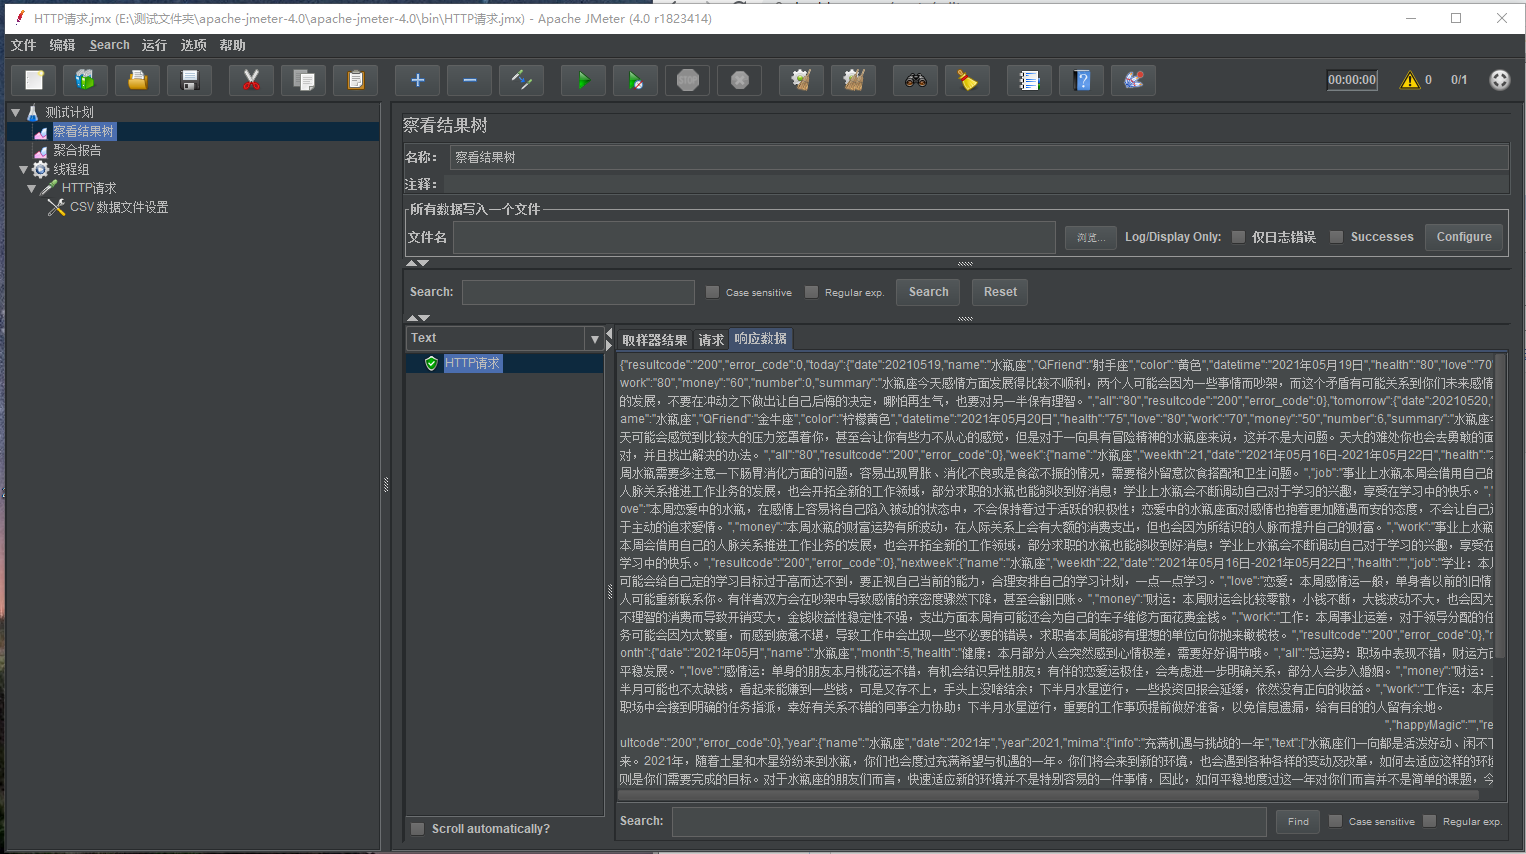Enable the 仅日志错误 checkbox
The height and width of the screenshot is (854, 1526).
[1238, 237]
